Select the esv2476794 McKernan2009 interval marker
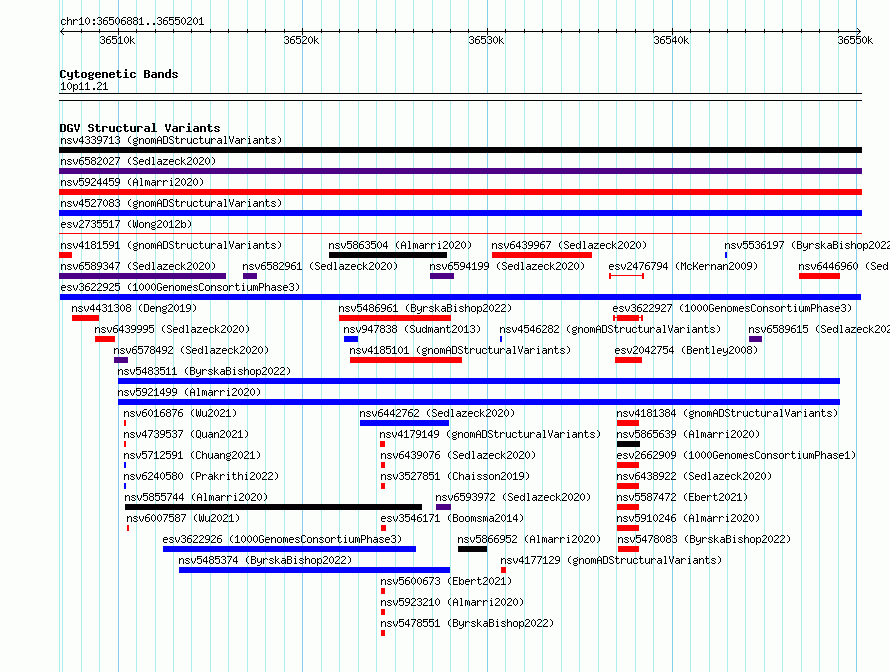890x672 pixels. tap(626, 276)
